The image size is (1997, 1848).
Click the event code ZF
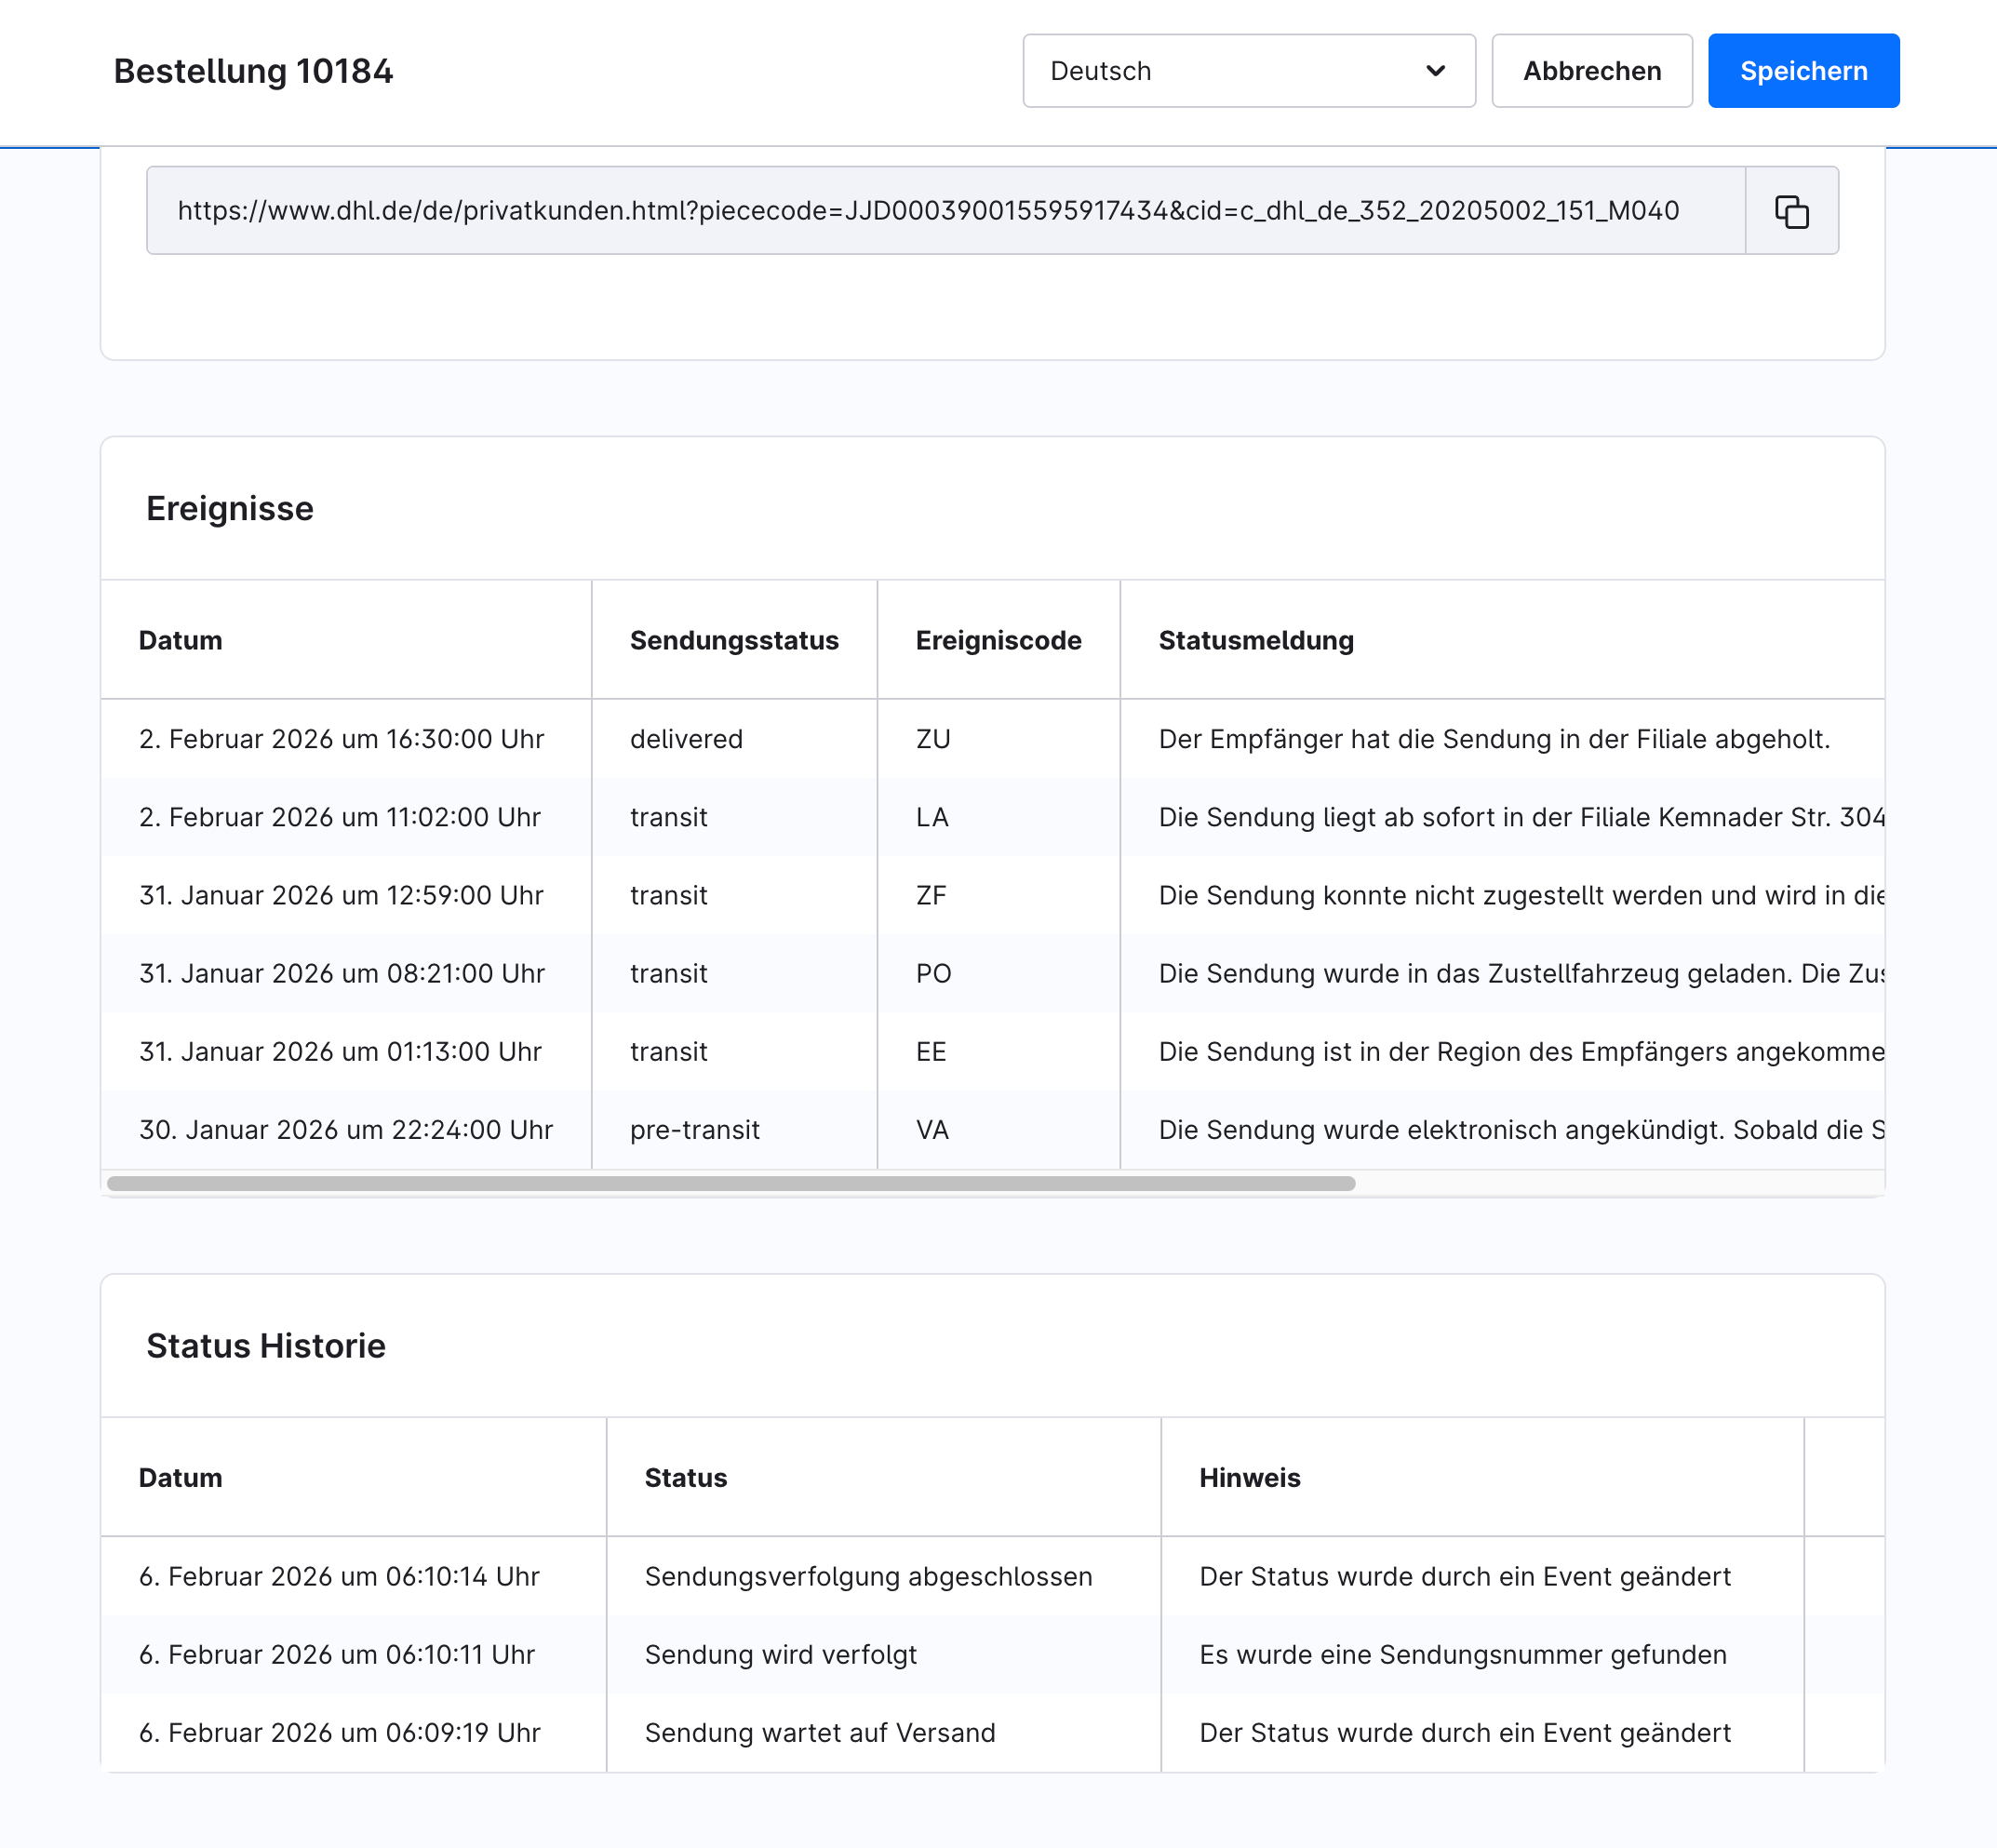(x=931, y=895)
